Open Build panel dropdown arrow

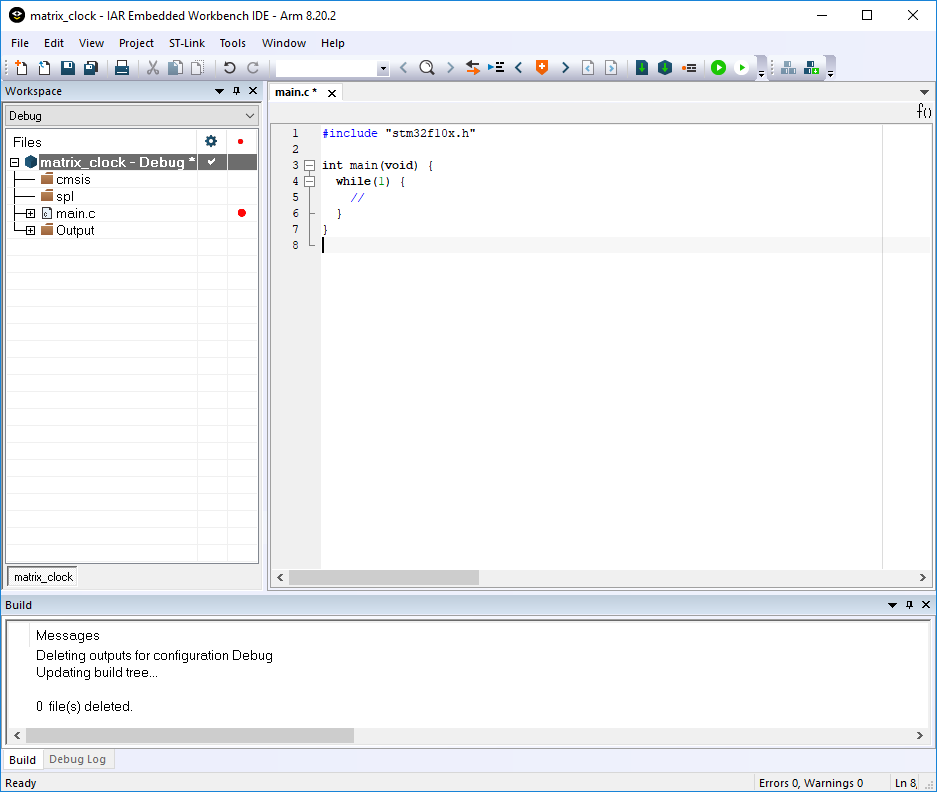pos(892,605)
